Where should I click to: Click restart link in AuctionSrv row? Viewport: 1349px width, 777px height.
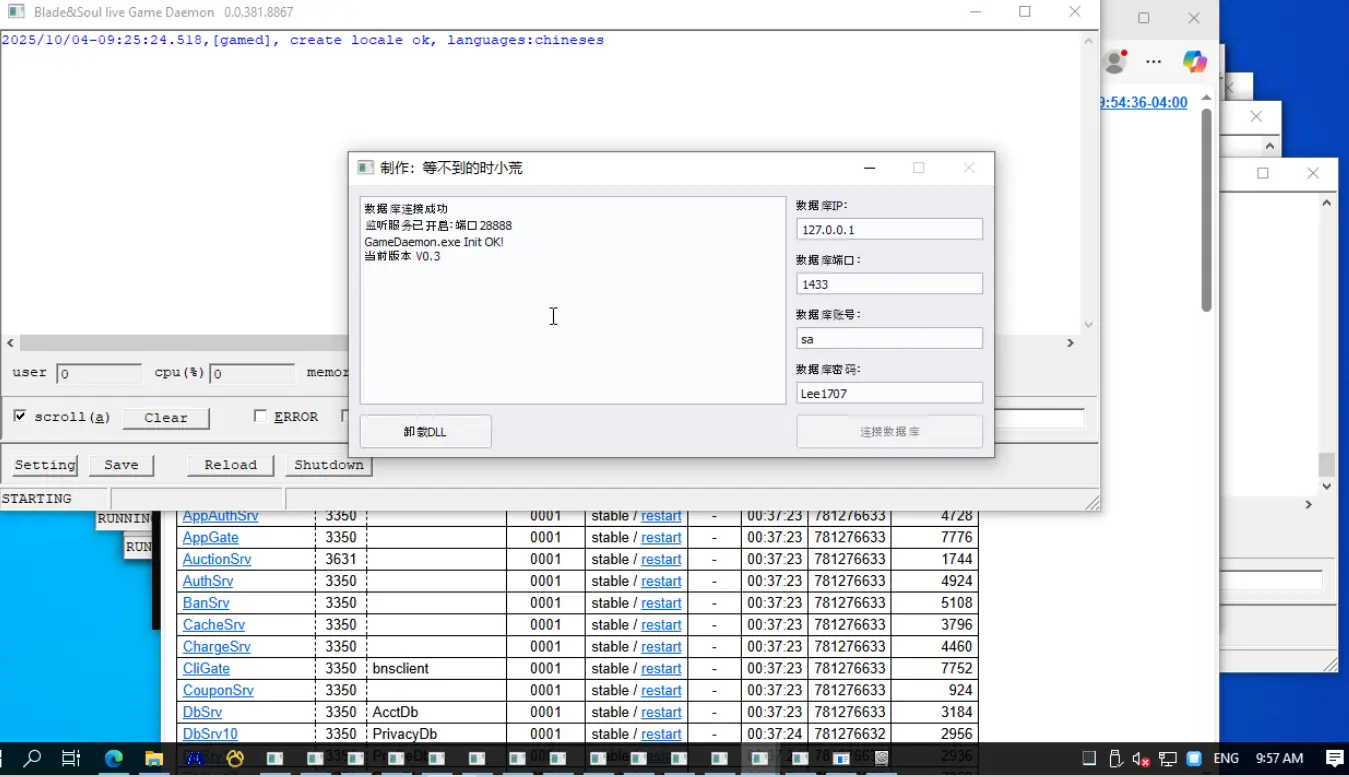click(661, 560)
